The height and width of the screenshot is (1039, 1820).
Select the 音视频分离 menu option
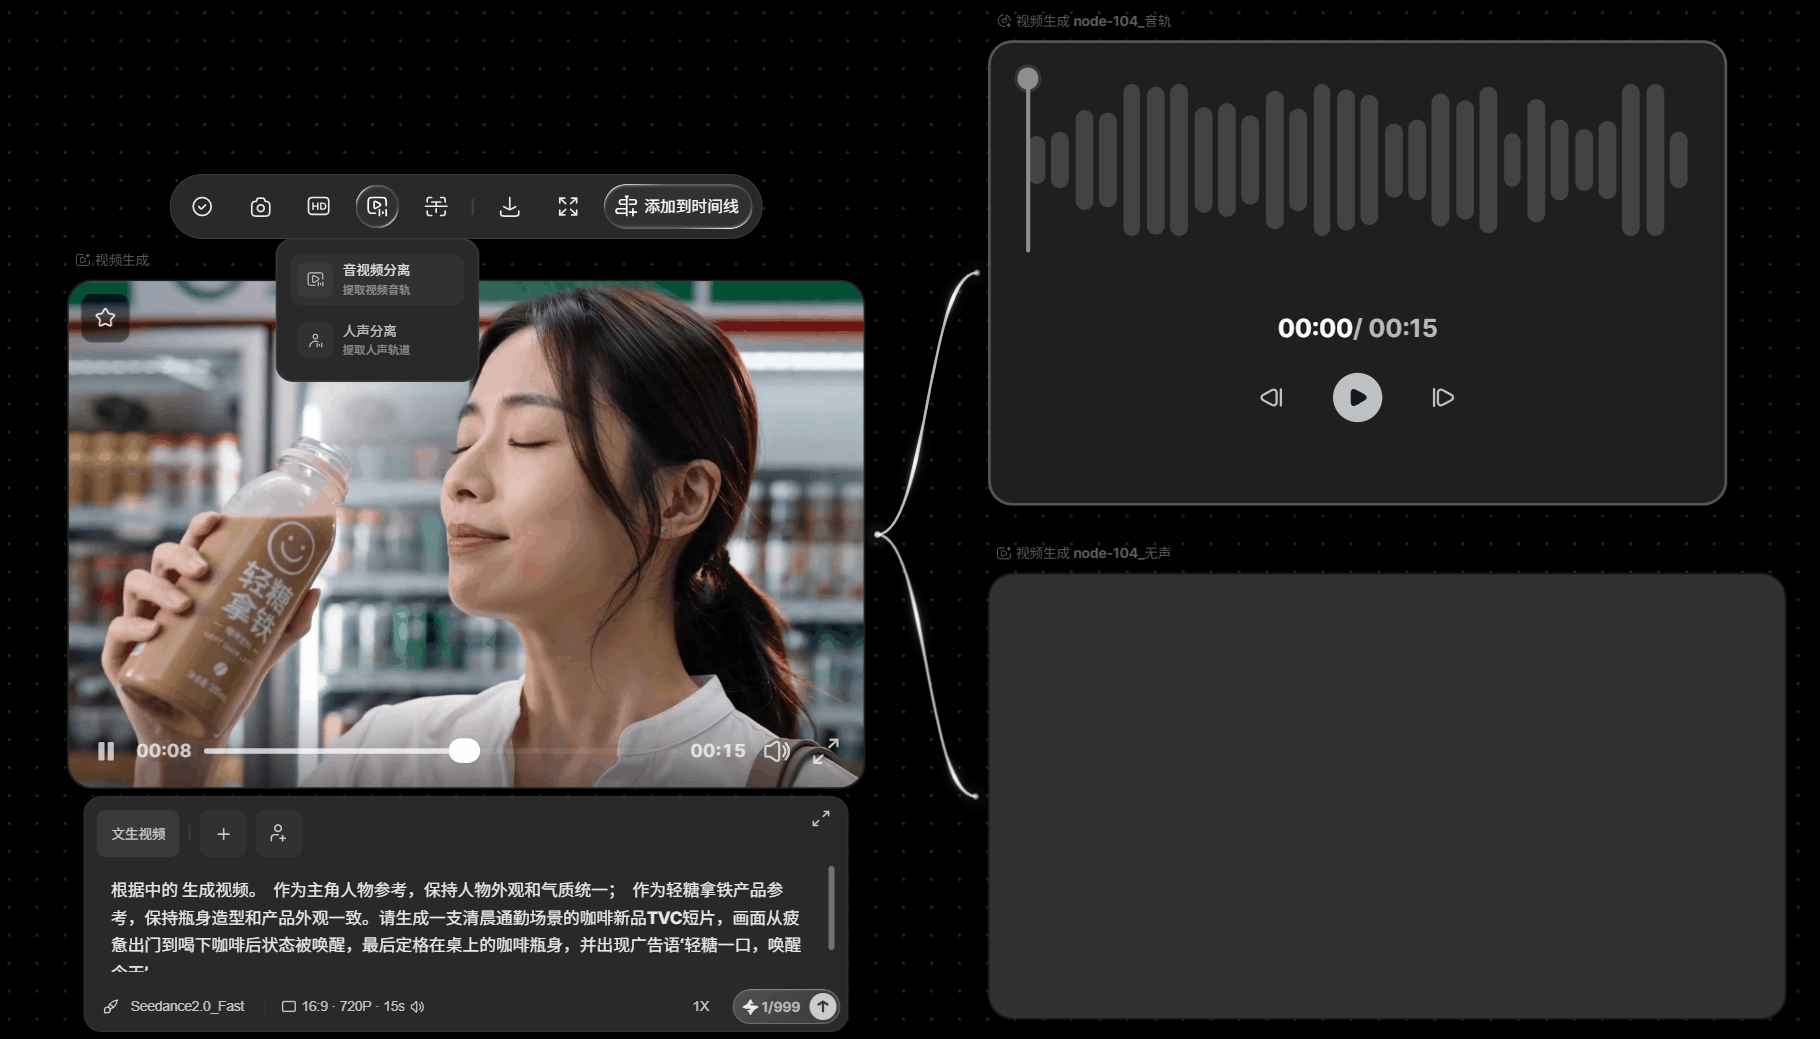tap(378, 279)
